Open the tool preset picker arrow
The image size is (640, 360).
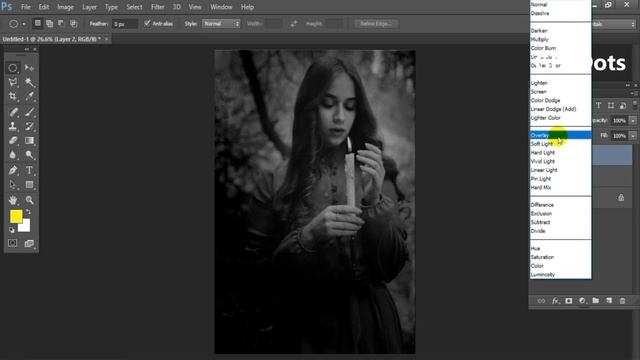pyautogui.click(x=24, y=24)
